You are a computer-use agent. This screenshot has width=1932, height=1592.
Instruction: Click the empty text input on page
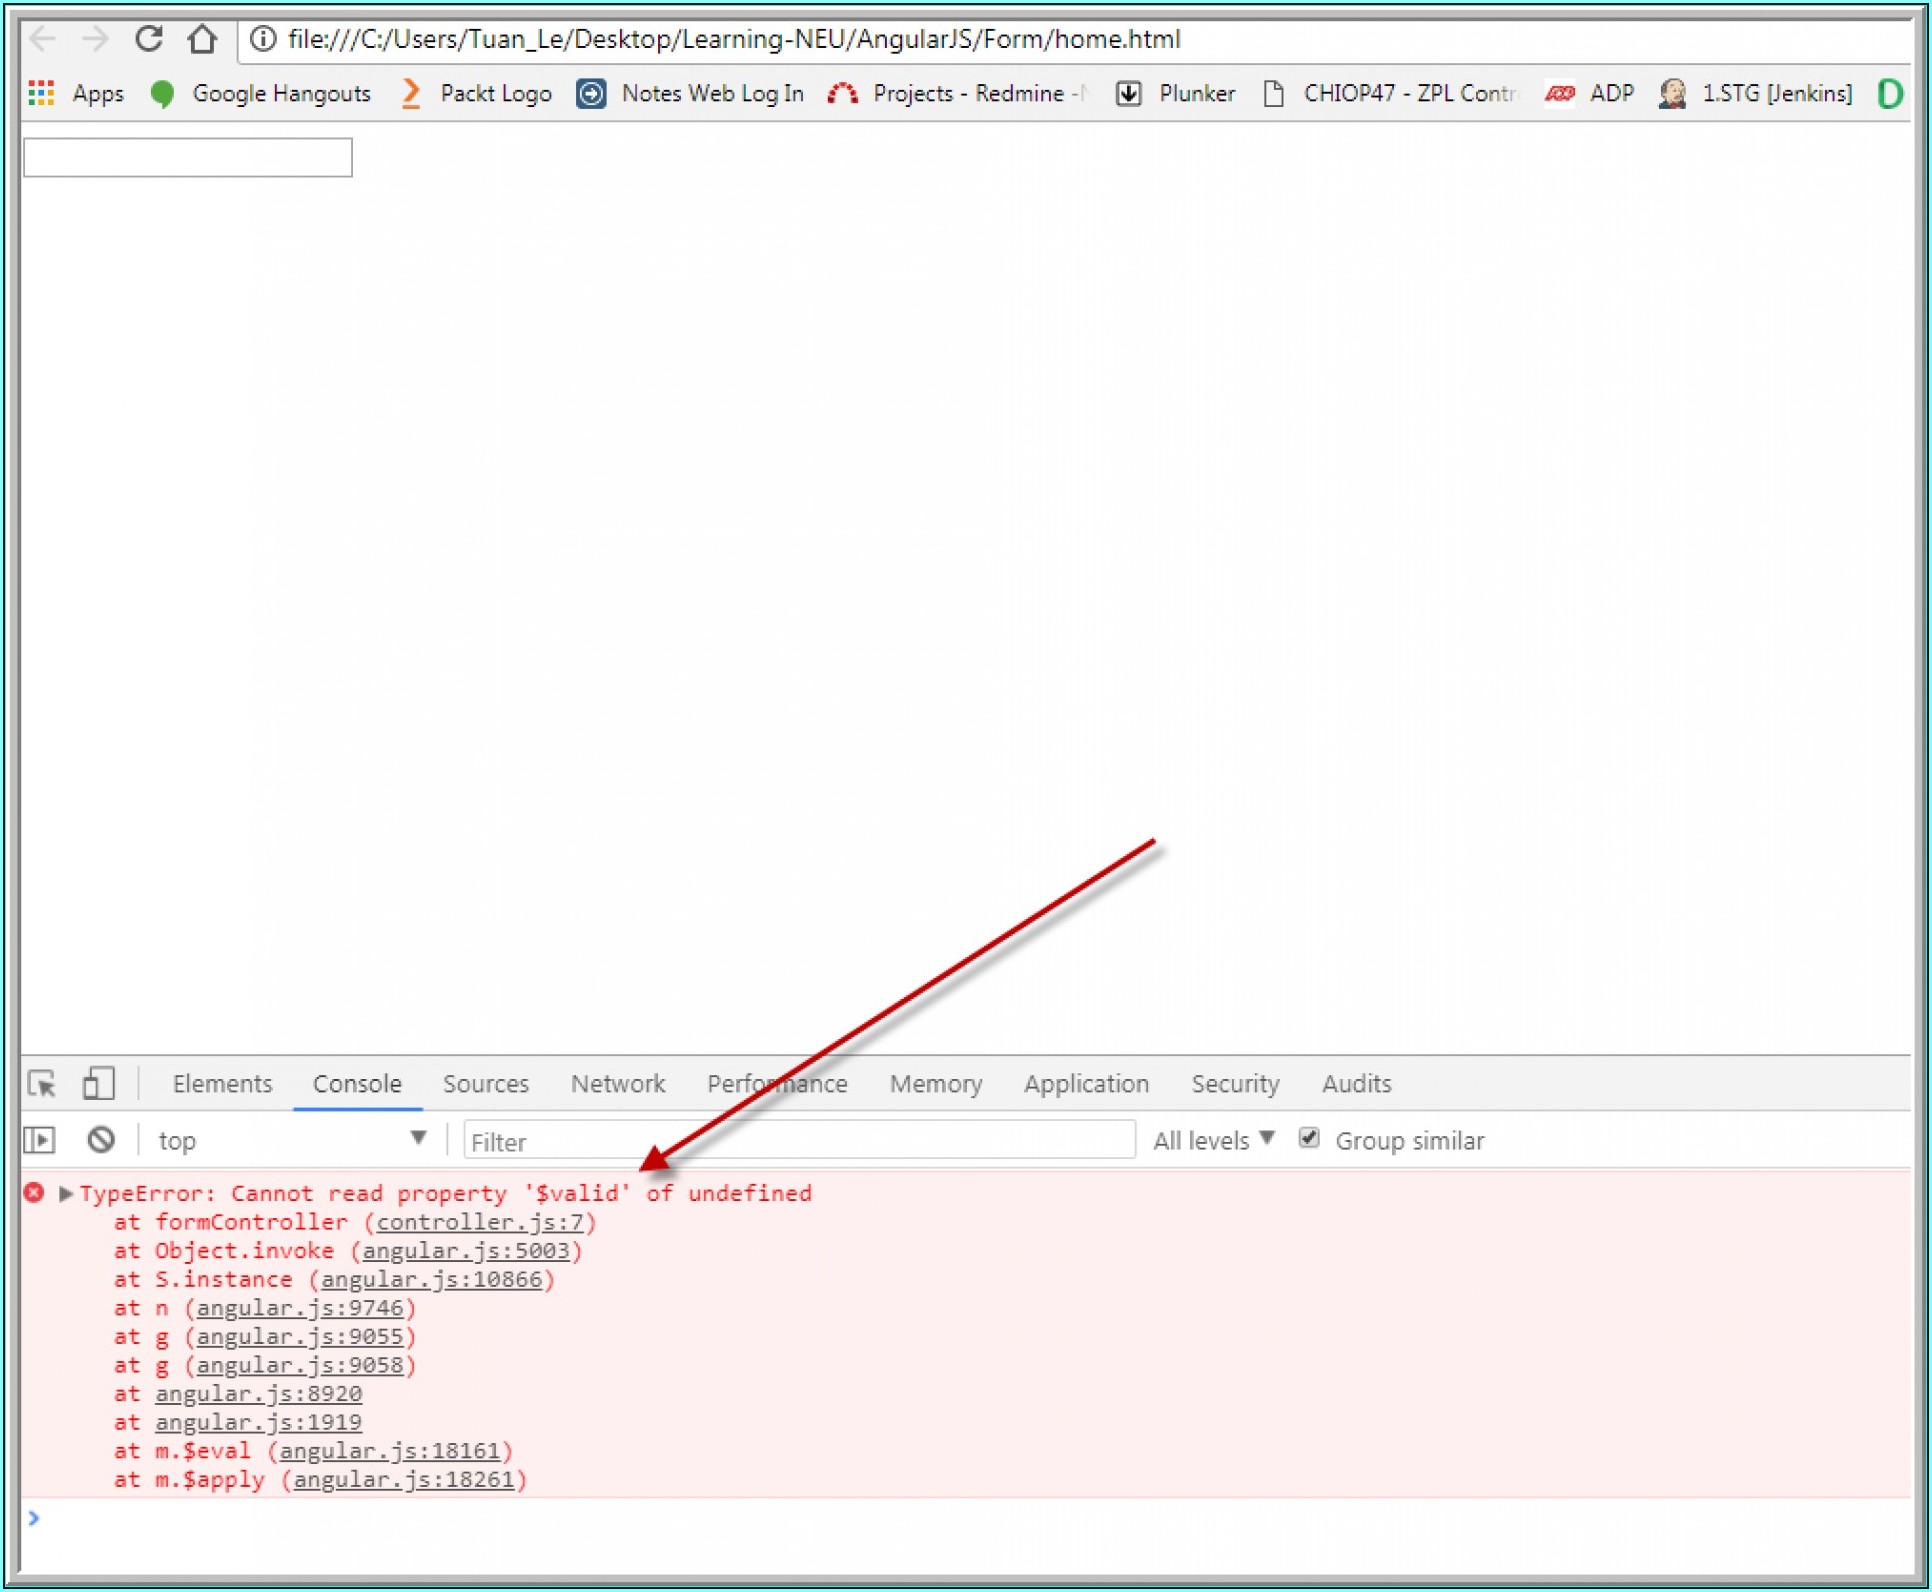coord(188,157)
